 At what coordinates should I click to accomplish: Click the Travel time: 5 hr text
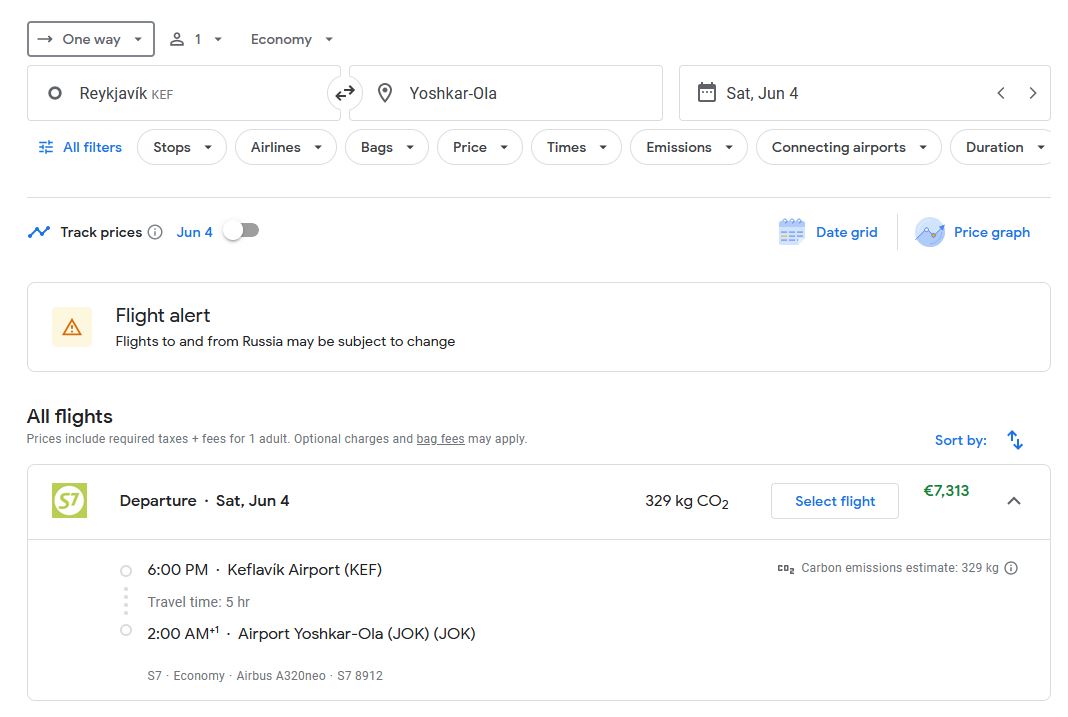198,602
